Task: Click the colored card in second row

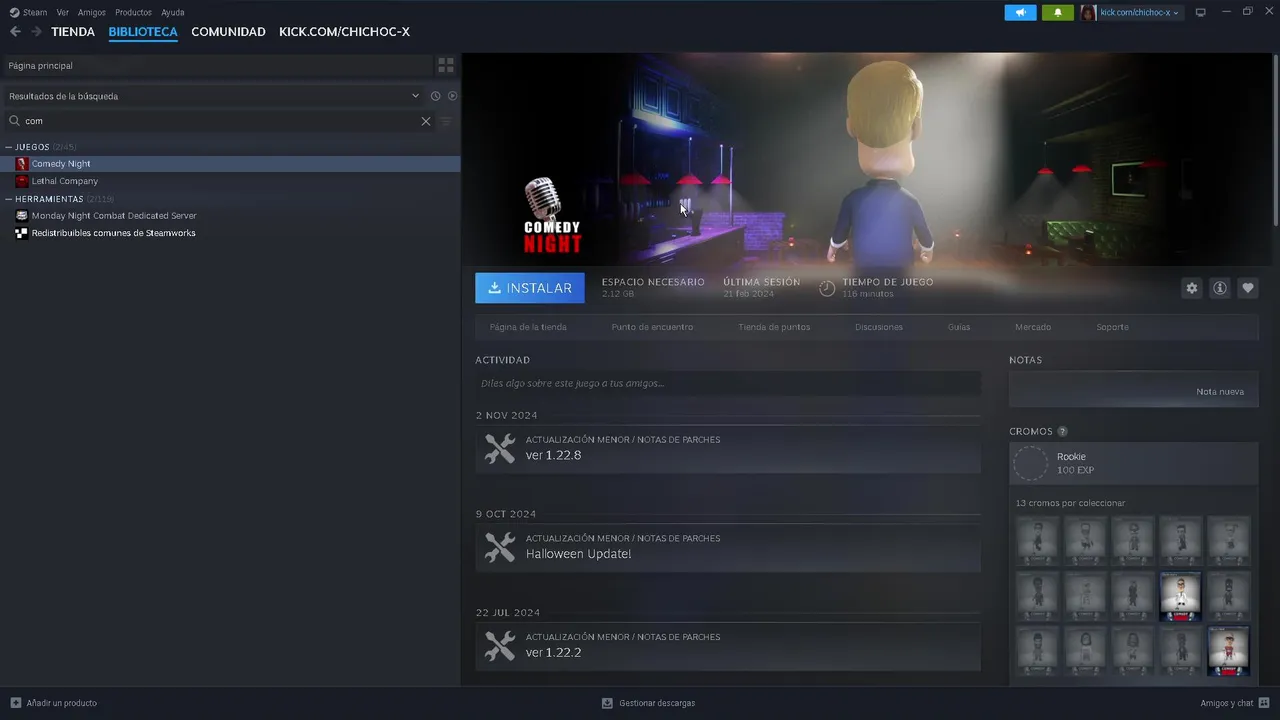Action: [1180, 596]
